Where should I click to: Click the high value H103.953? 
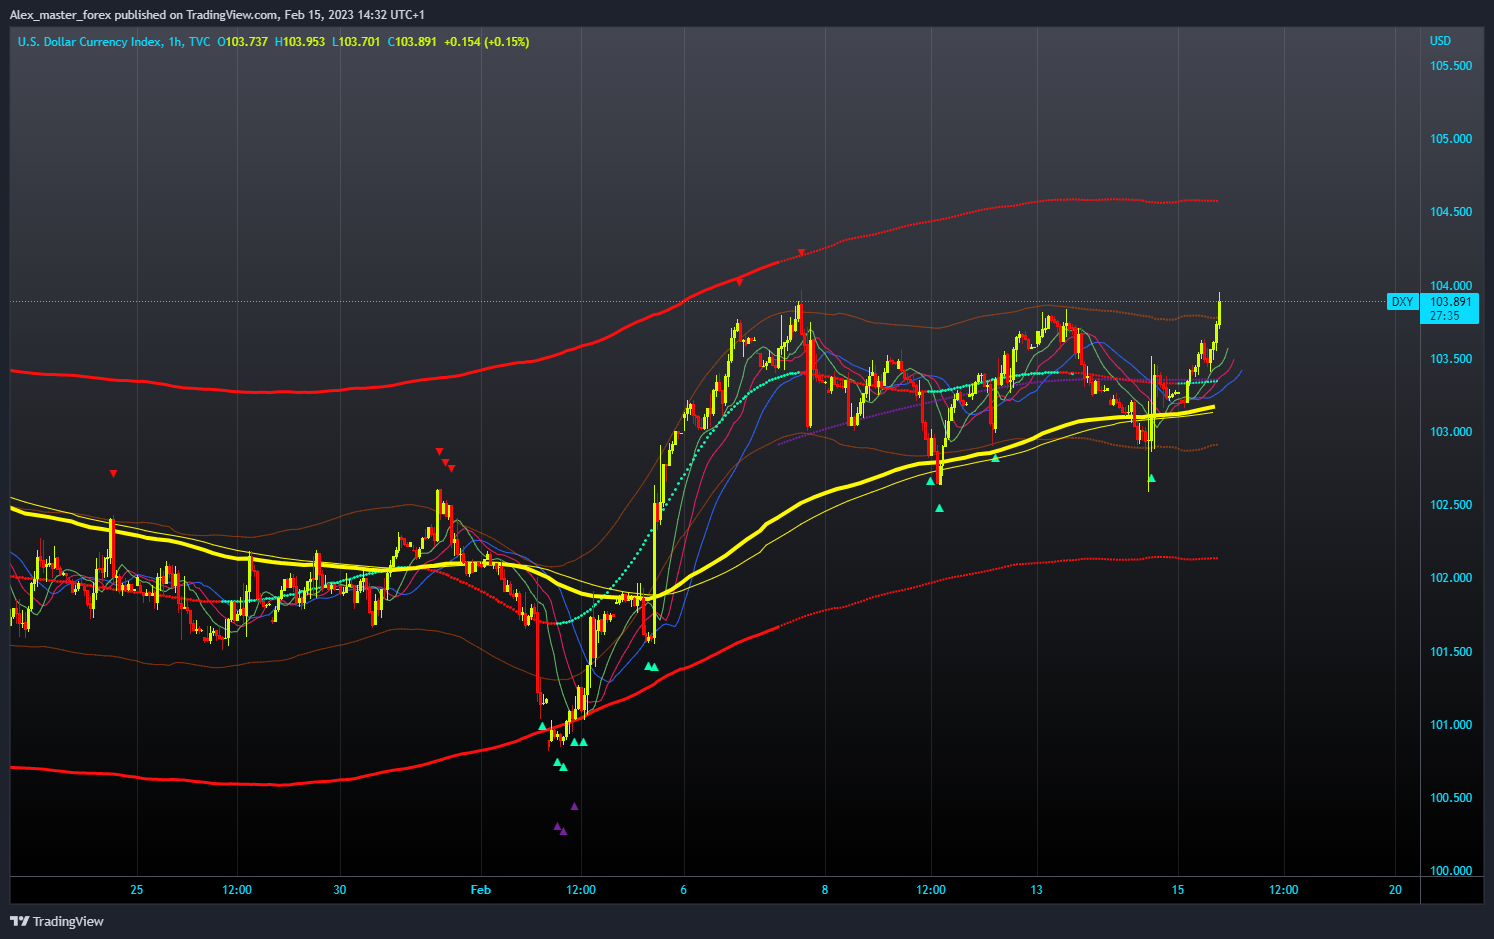[300, 42]
